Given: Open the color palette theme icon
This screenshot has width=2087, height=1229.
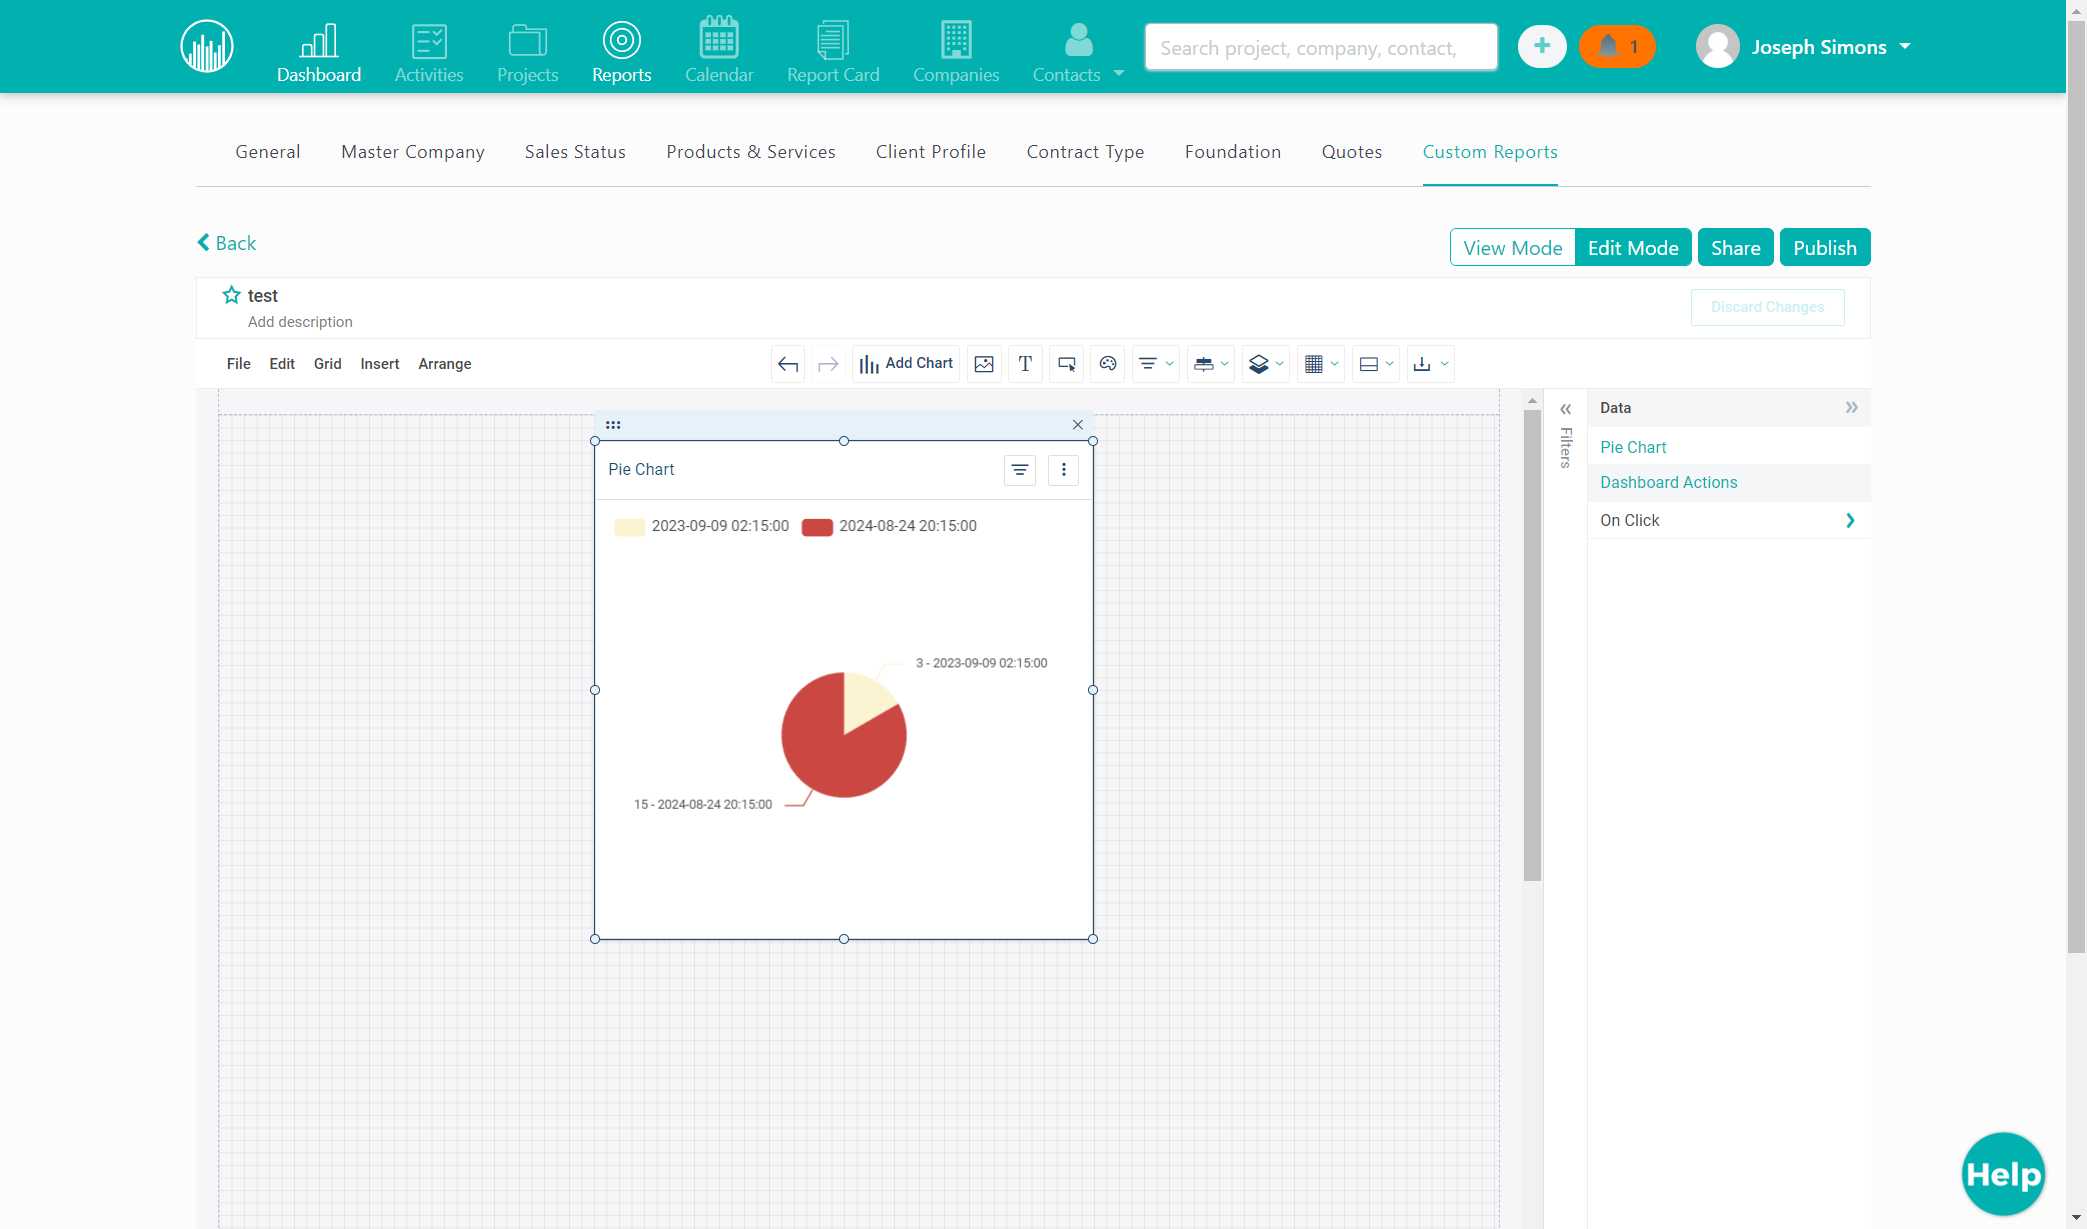Looking at the screenshot, I should pyautogui.click(x=1108, y=364).
